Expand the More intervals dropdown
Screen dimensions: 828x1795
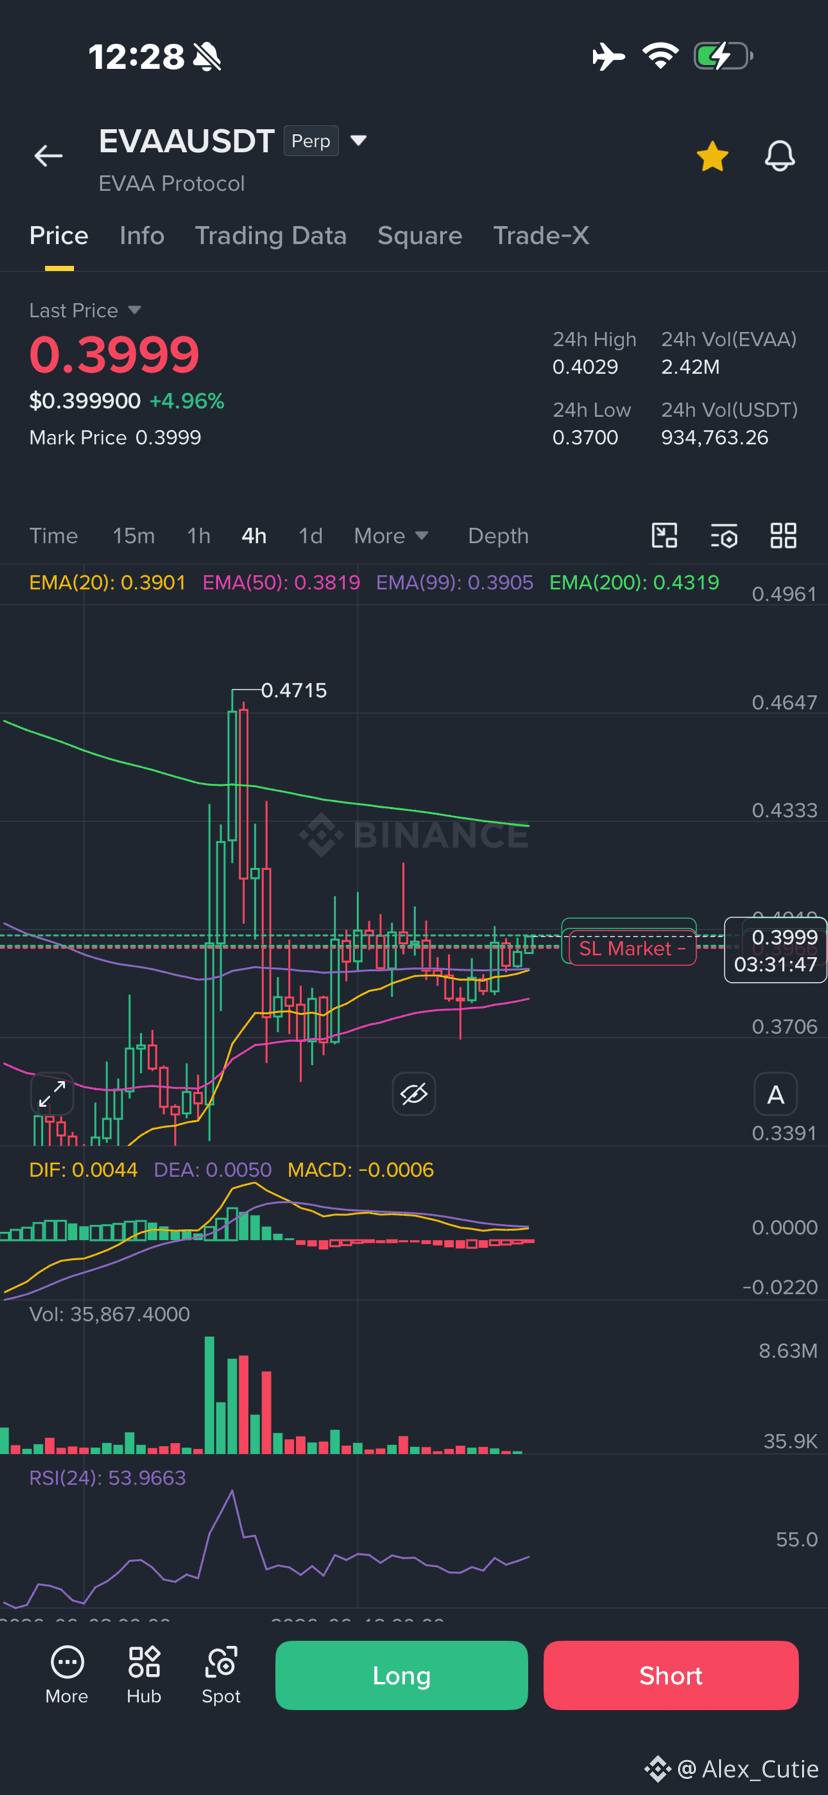tap(391, 536)
